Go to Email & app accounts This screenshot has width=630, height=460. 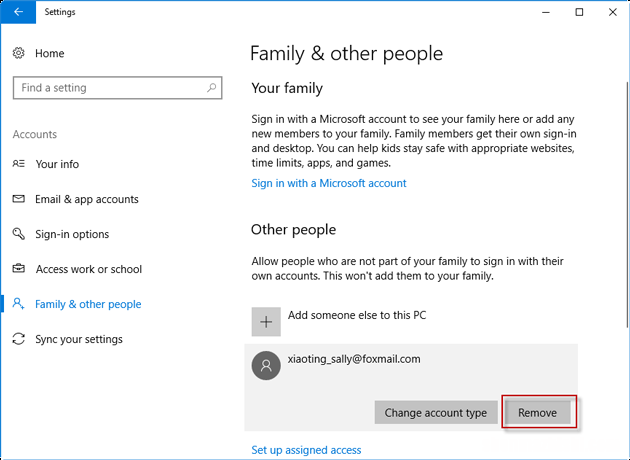point(86,199)
